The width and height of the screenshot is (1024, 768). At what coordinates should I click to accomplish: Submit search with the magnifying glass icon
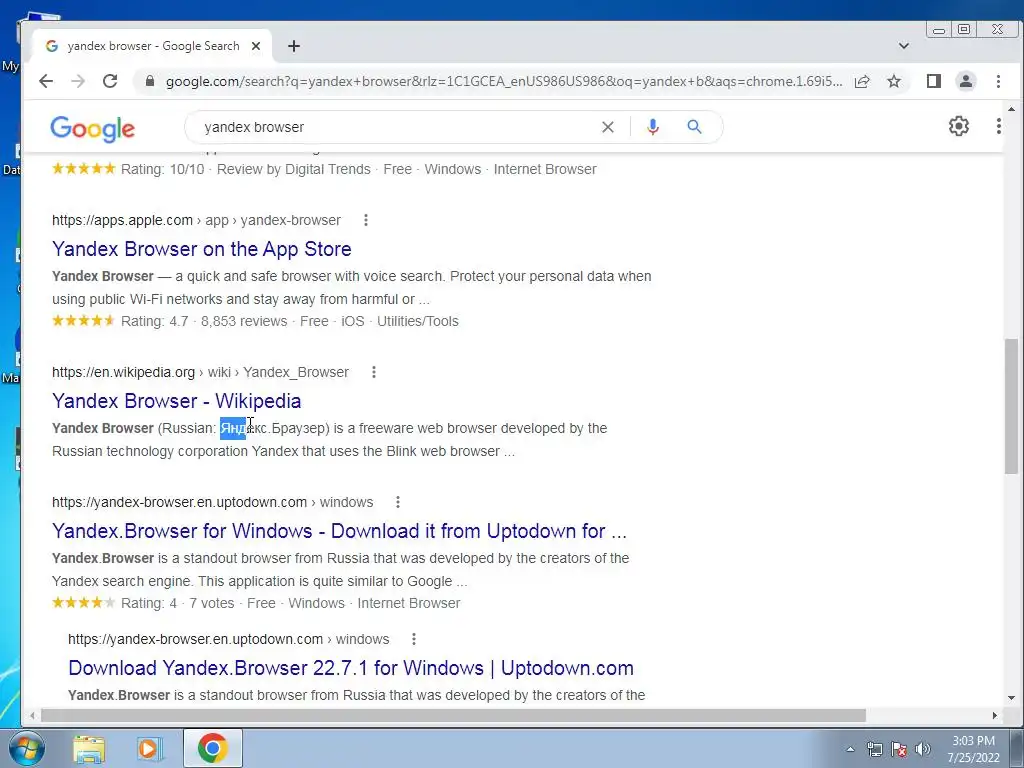[x=694, y=127]
